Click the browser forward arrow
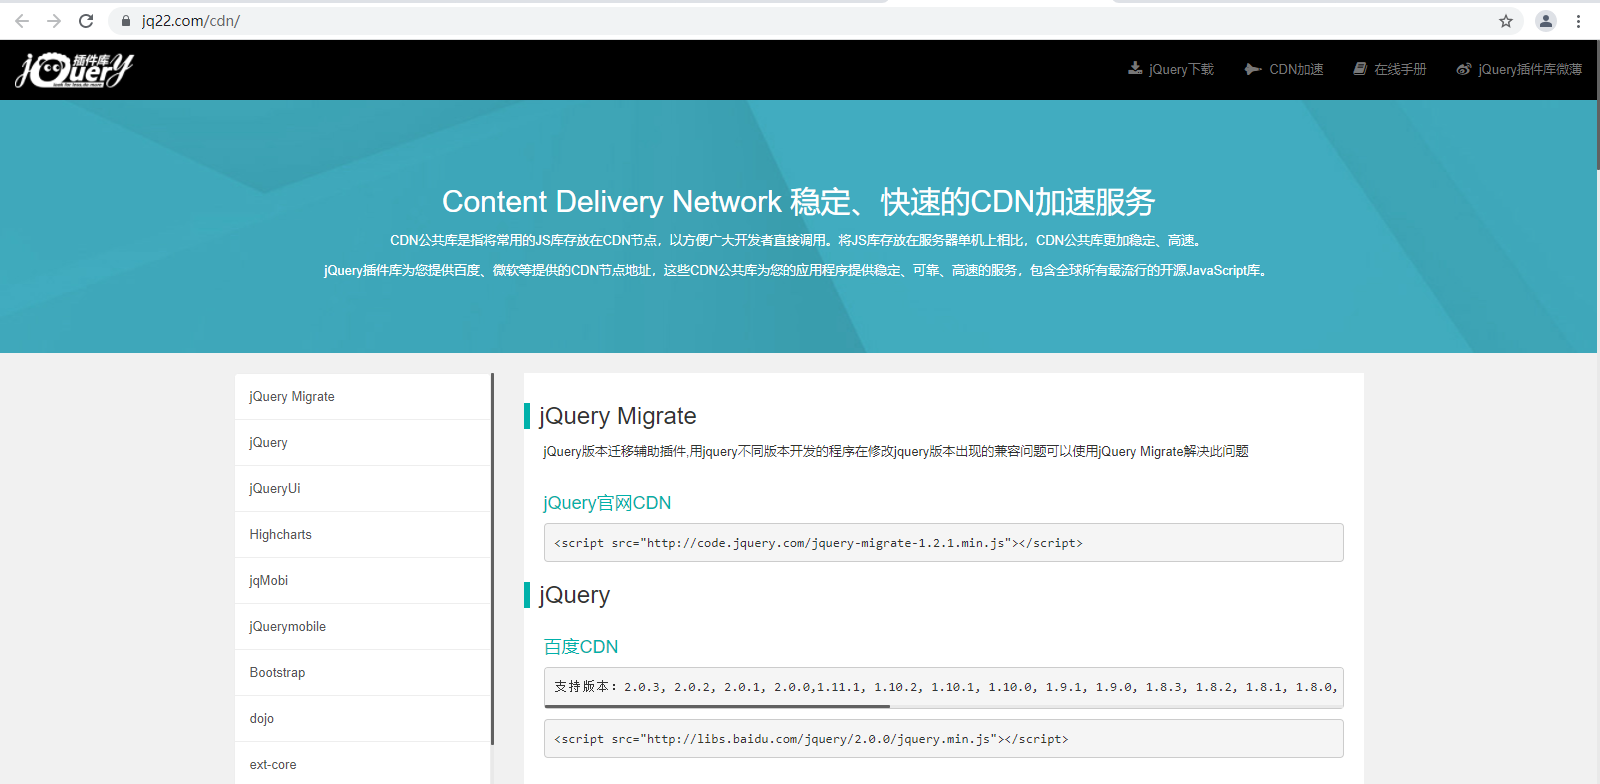 [54, 21]
